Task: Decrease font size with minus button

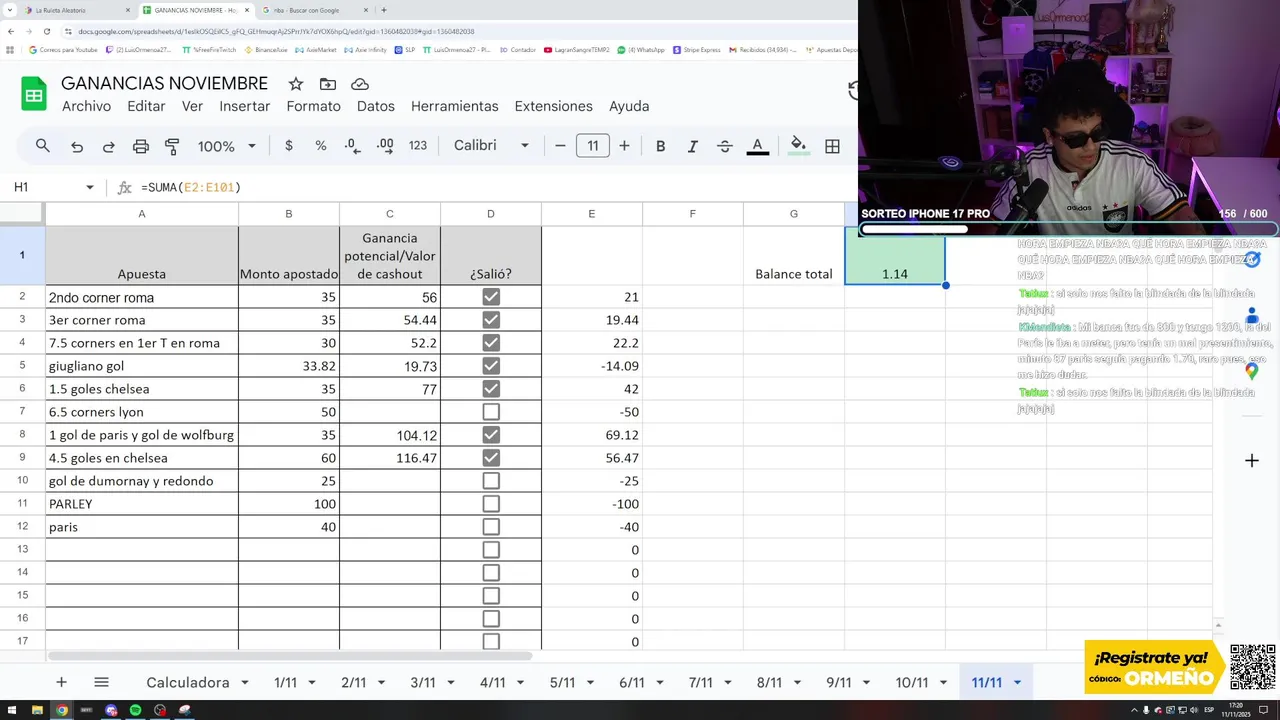Action: [560, 146]
